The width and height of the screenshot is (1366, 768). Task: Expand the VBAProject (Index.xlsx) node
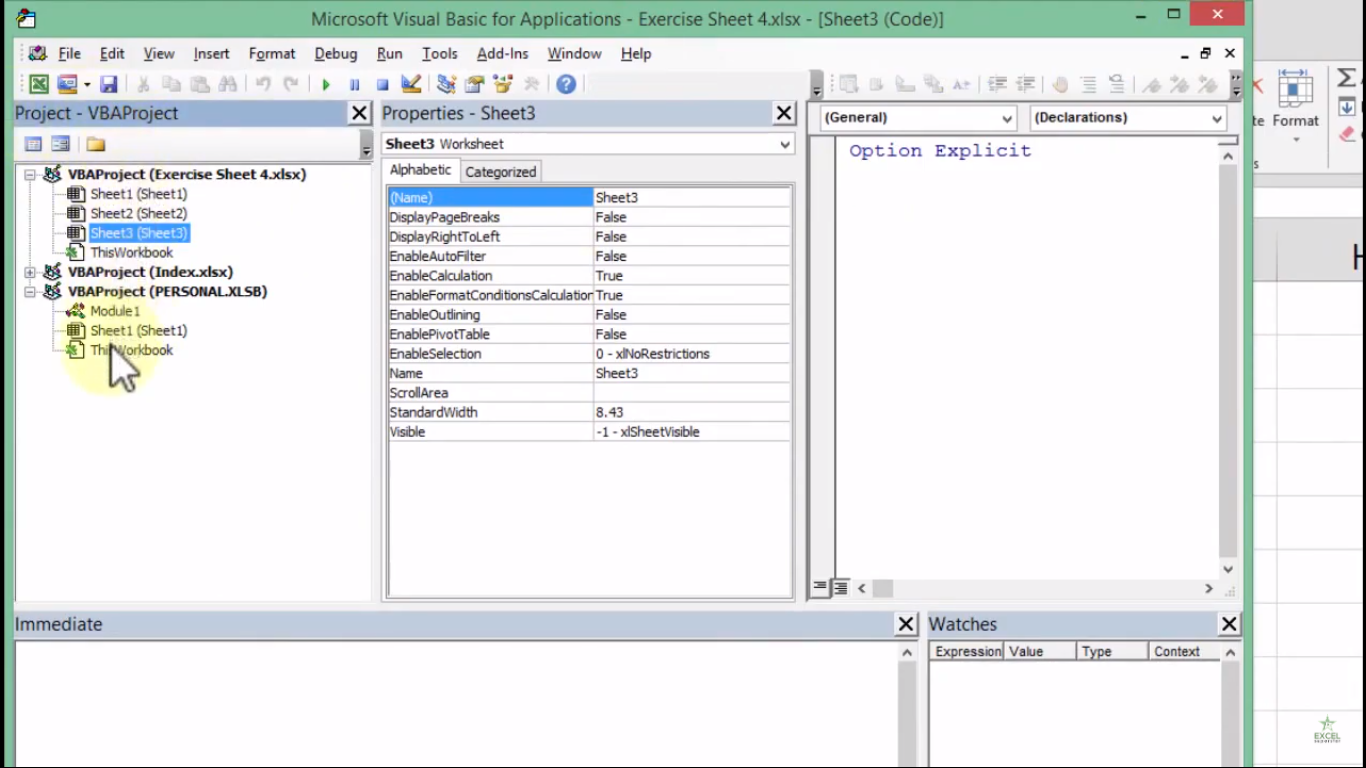click(30, 272)
